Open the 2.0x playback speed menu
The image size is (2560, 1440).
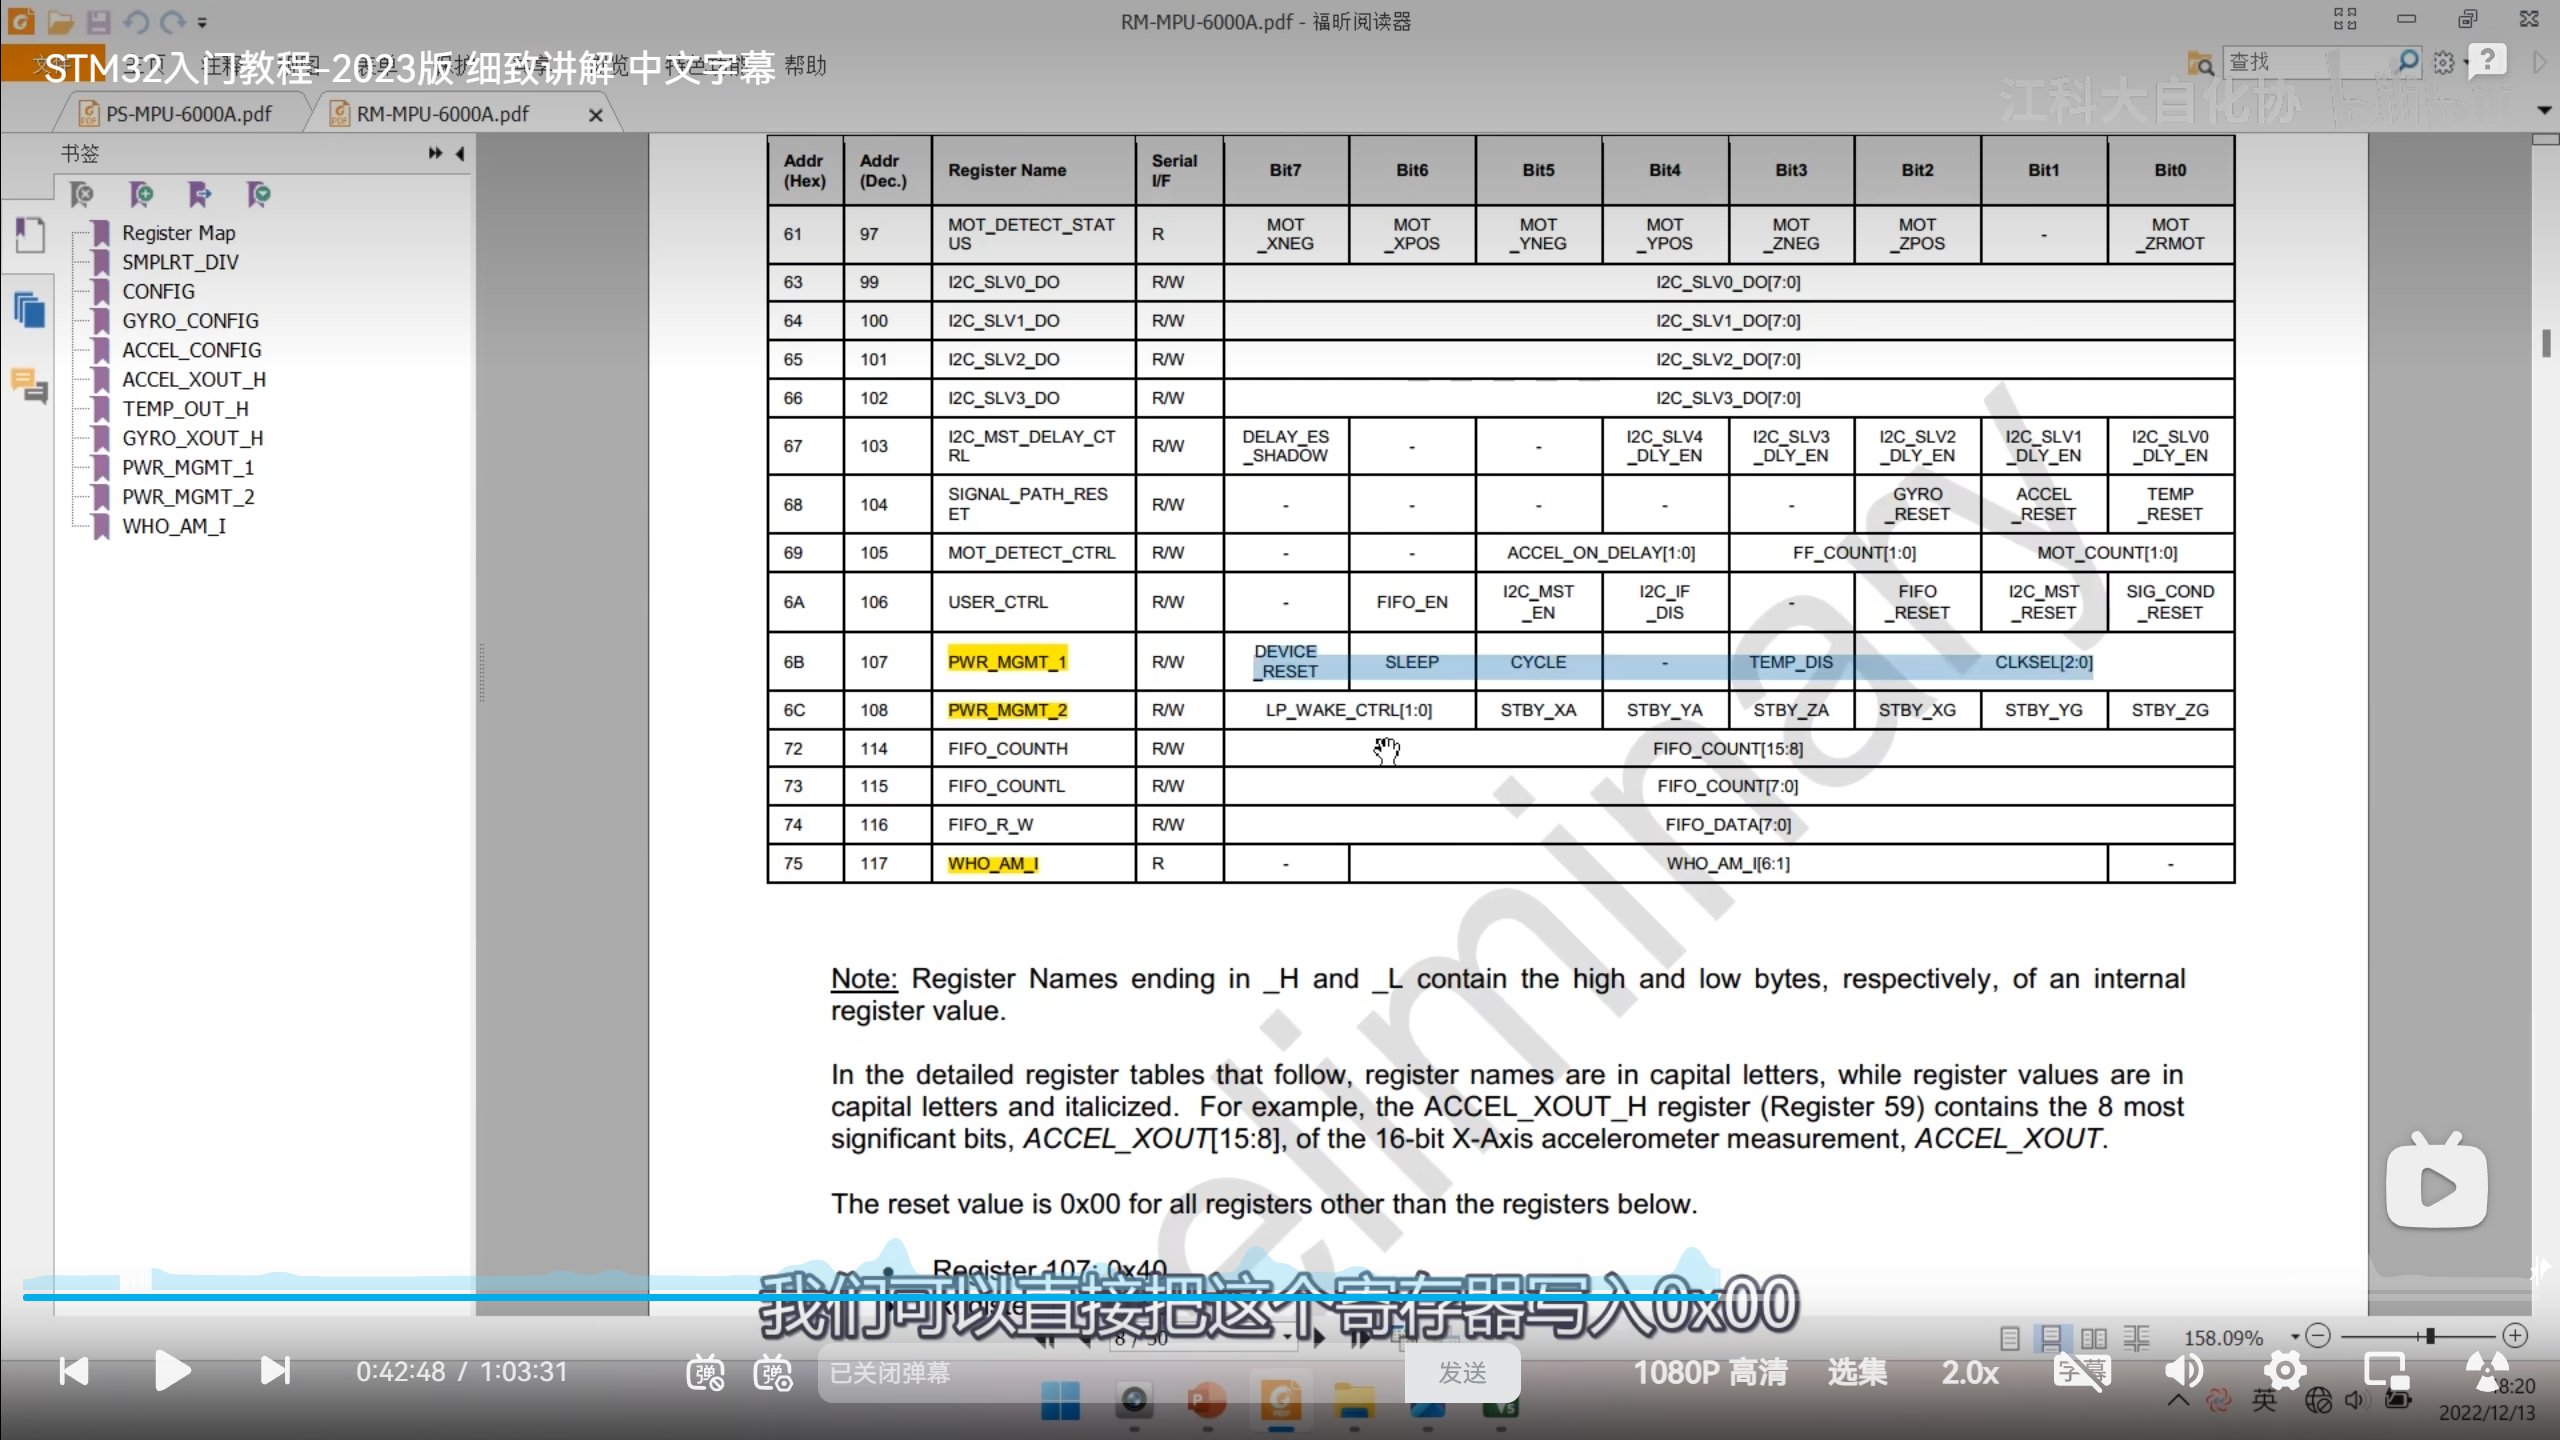(1970, 1373)
